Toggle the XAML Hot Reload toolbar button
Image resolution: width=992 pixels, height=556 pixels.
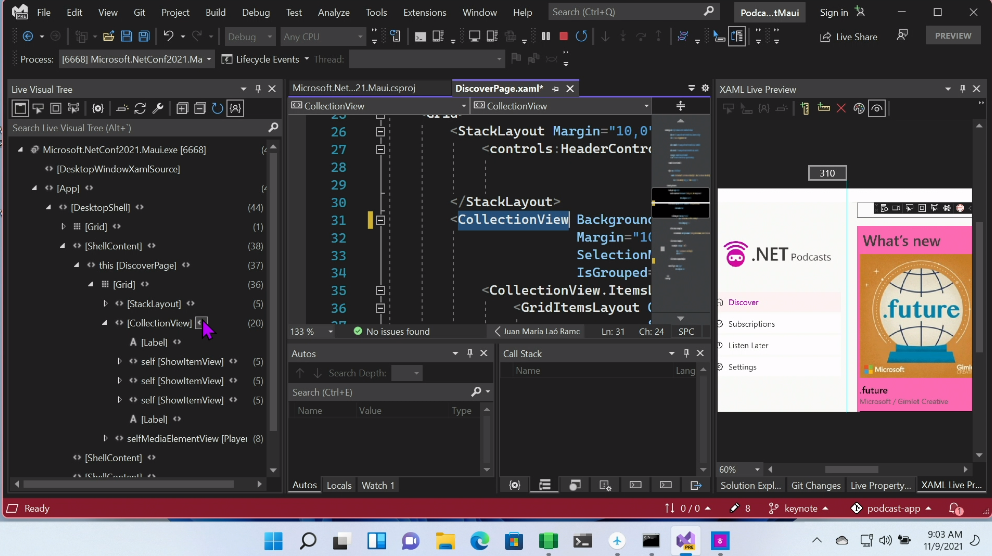click(x=739, y=37)
